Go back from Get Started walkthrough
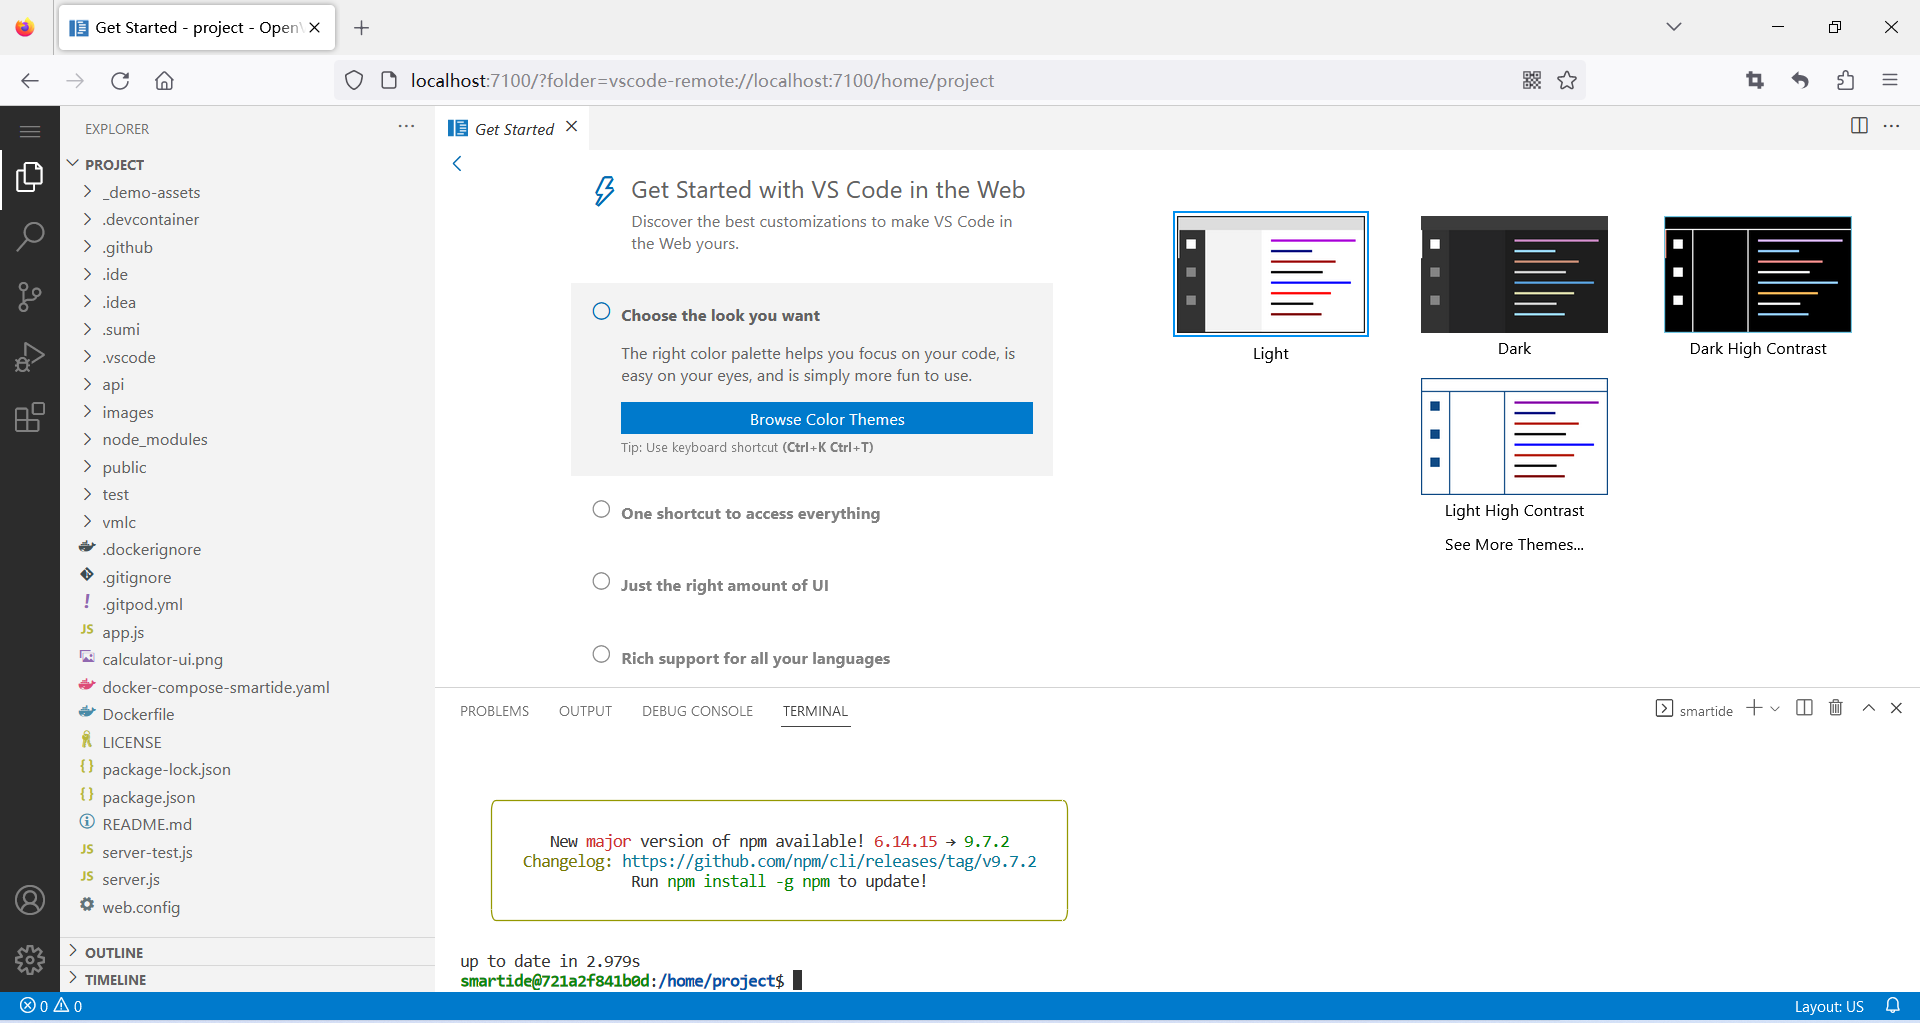The width and height of the screenshot is (1920, 1023). (457, 164)
